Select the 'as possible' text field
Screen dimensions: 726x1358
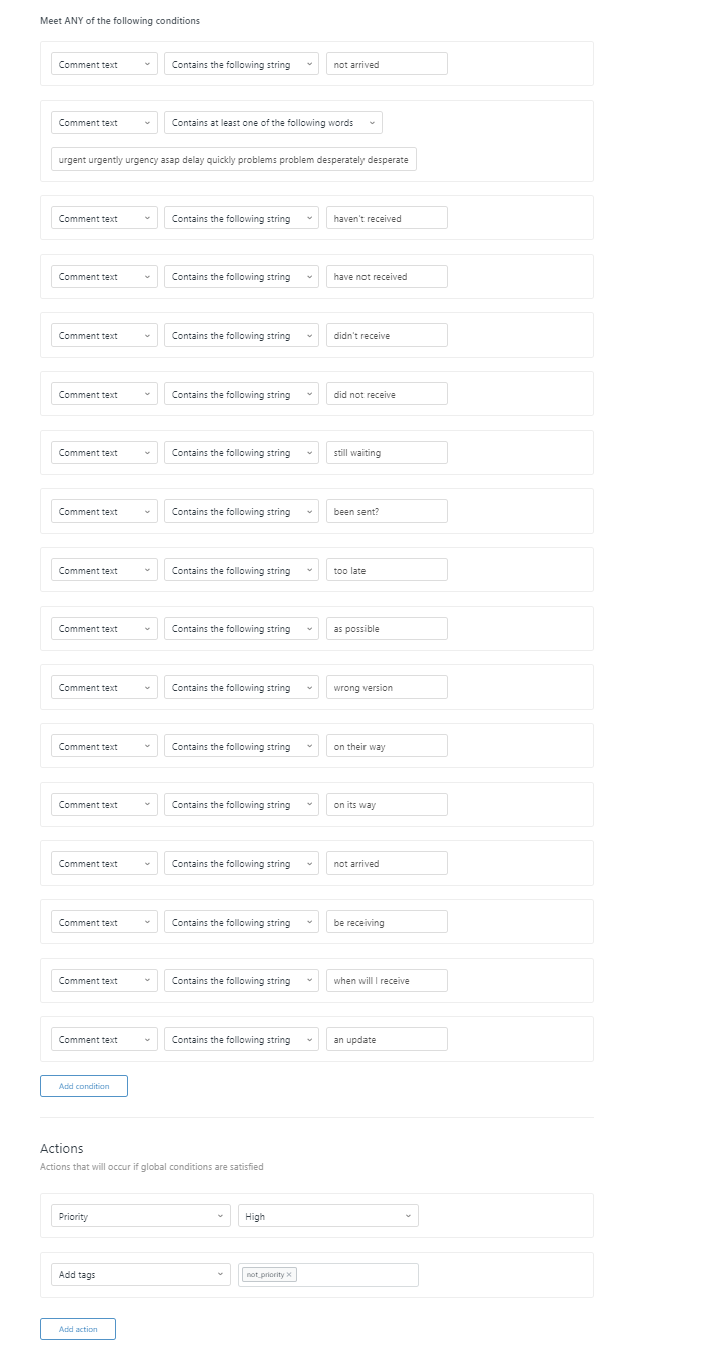[386, 629]
